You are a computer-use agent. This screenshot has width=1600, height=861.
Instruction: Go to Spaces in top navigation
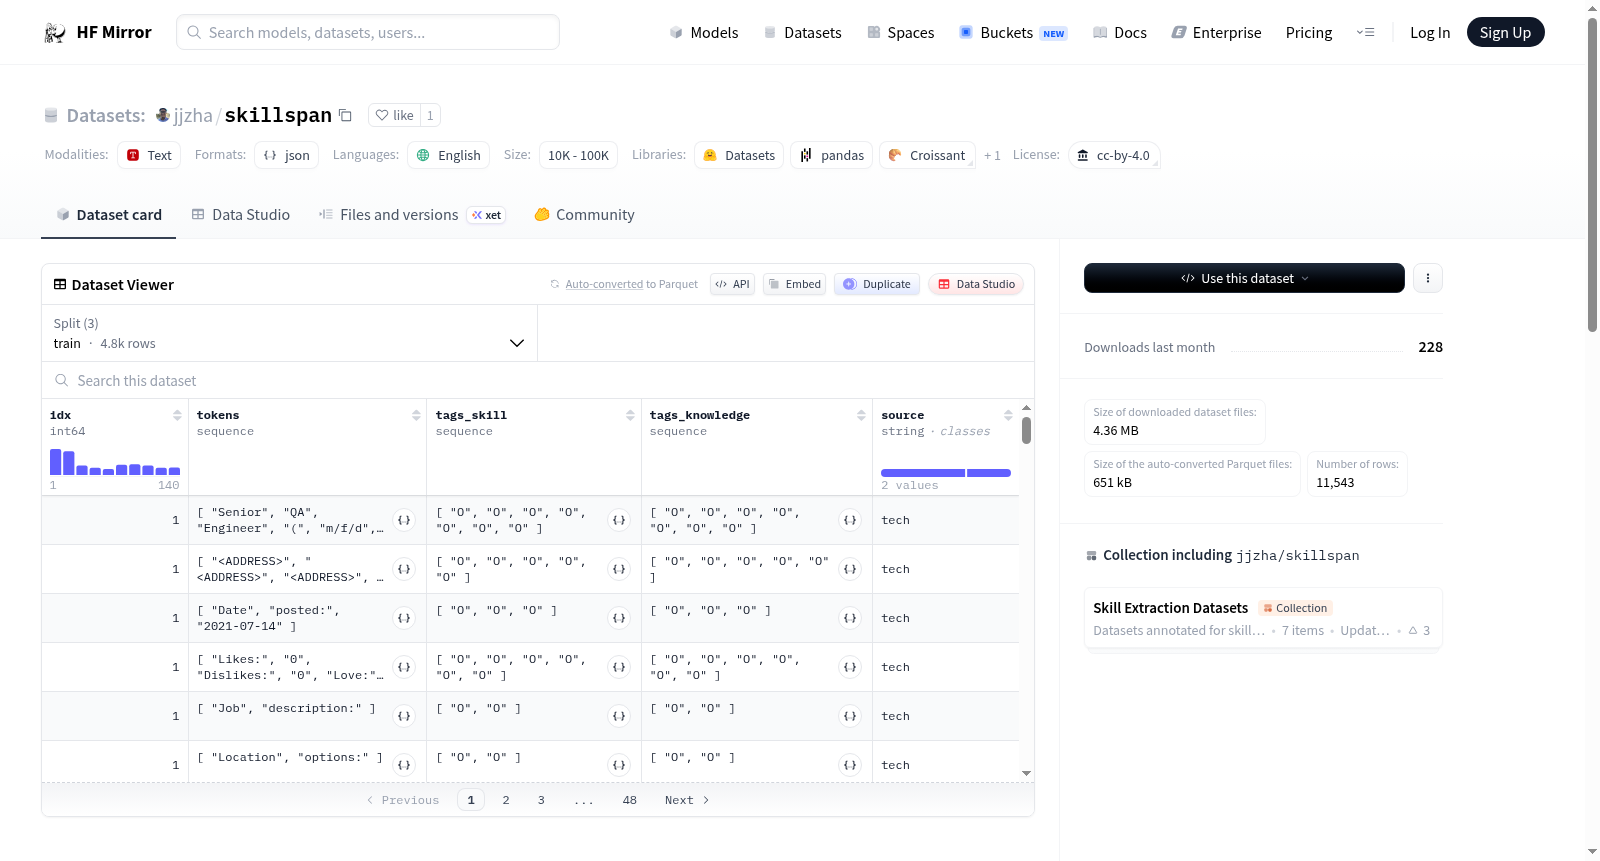[901, 32]
